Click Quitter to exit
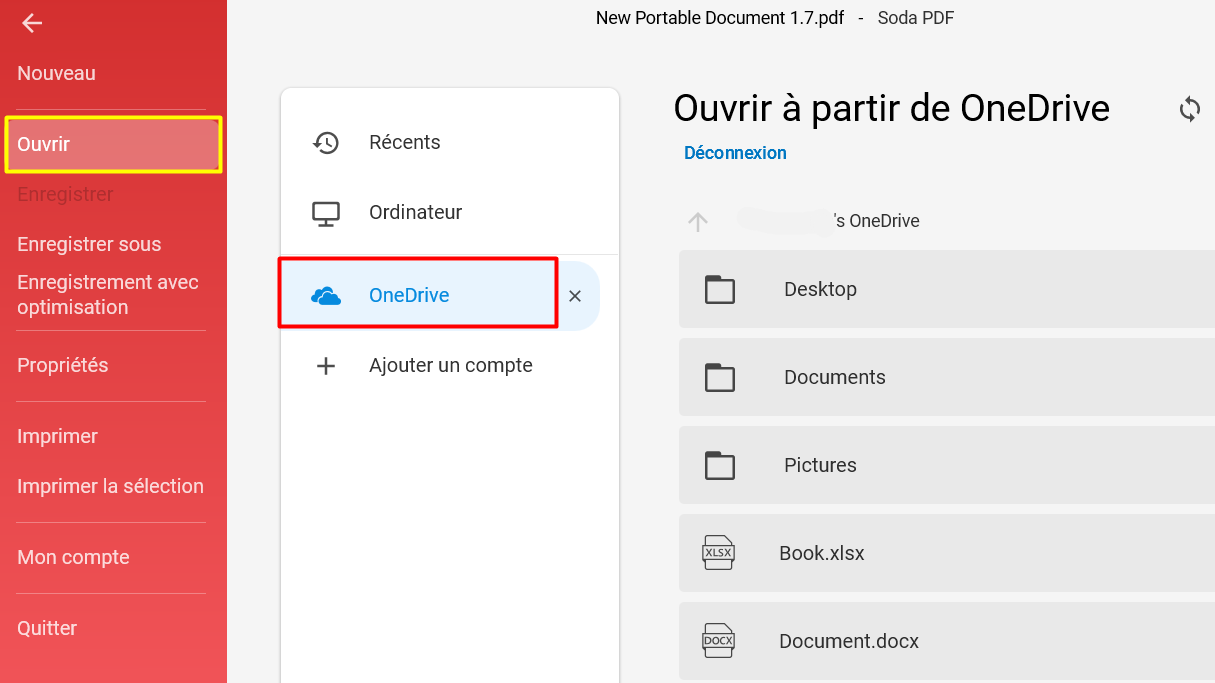1215x683 pixels. pos(47,628)
